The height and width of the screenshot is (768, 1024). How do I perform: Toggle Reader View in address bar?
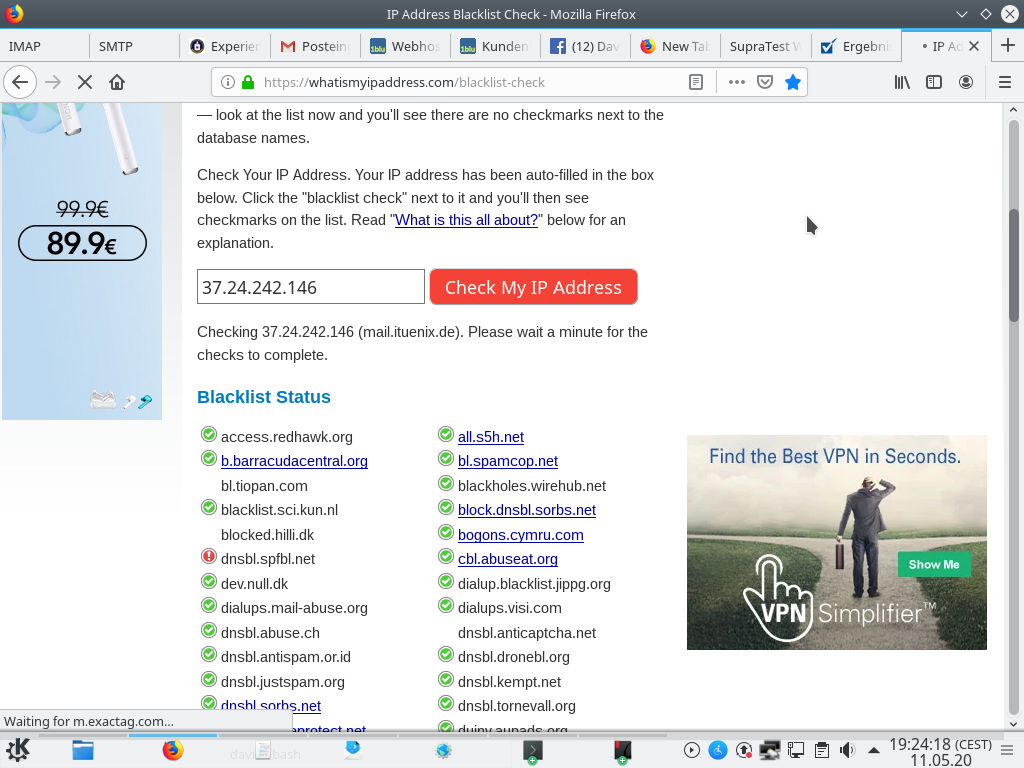tap(697, 82)
